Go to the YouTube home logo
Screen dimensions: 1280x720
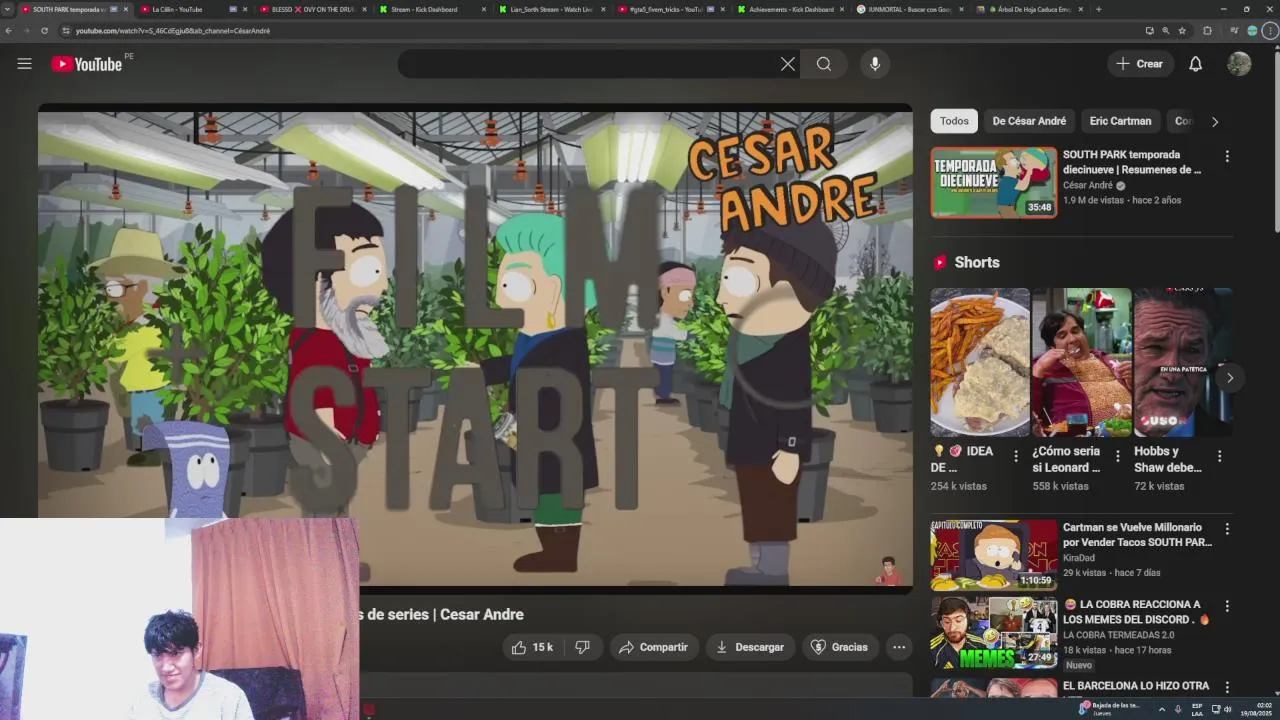click(87, 64)
